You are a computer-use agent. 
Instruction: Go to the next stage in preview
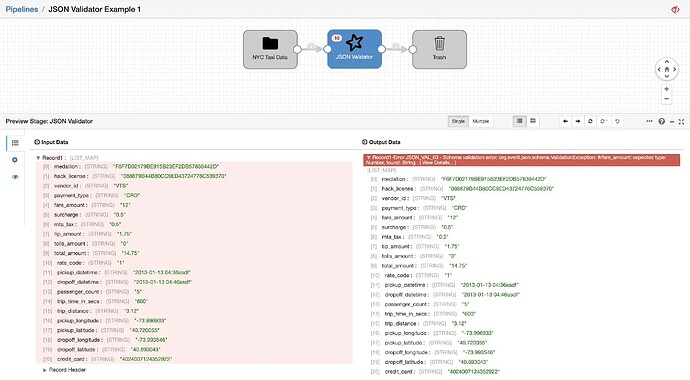[578, 121]
